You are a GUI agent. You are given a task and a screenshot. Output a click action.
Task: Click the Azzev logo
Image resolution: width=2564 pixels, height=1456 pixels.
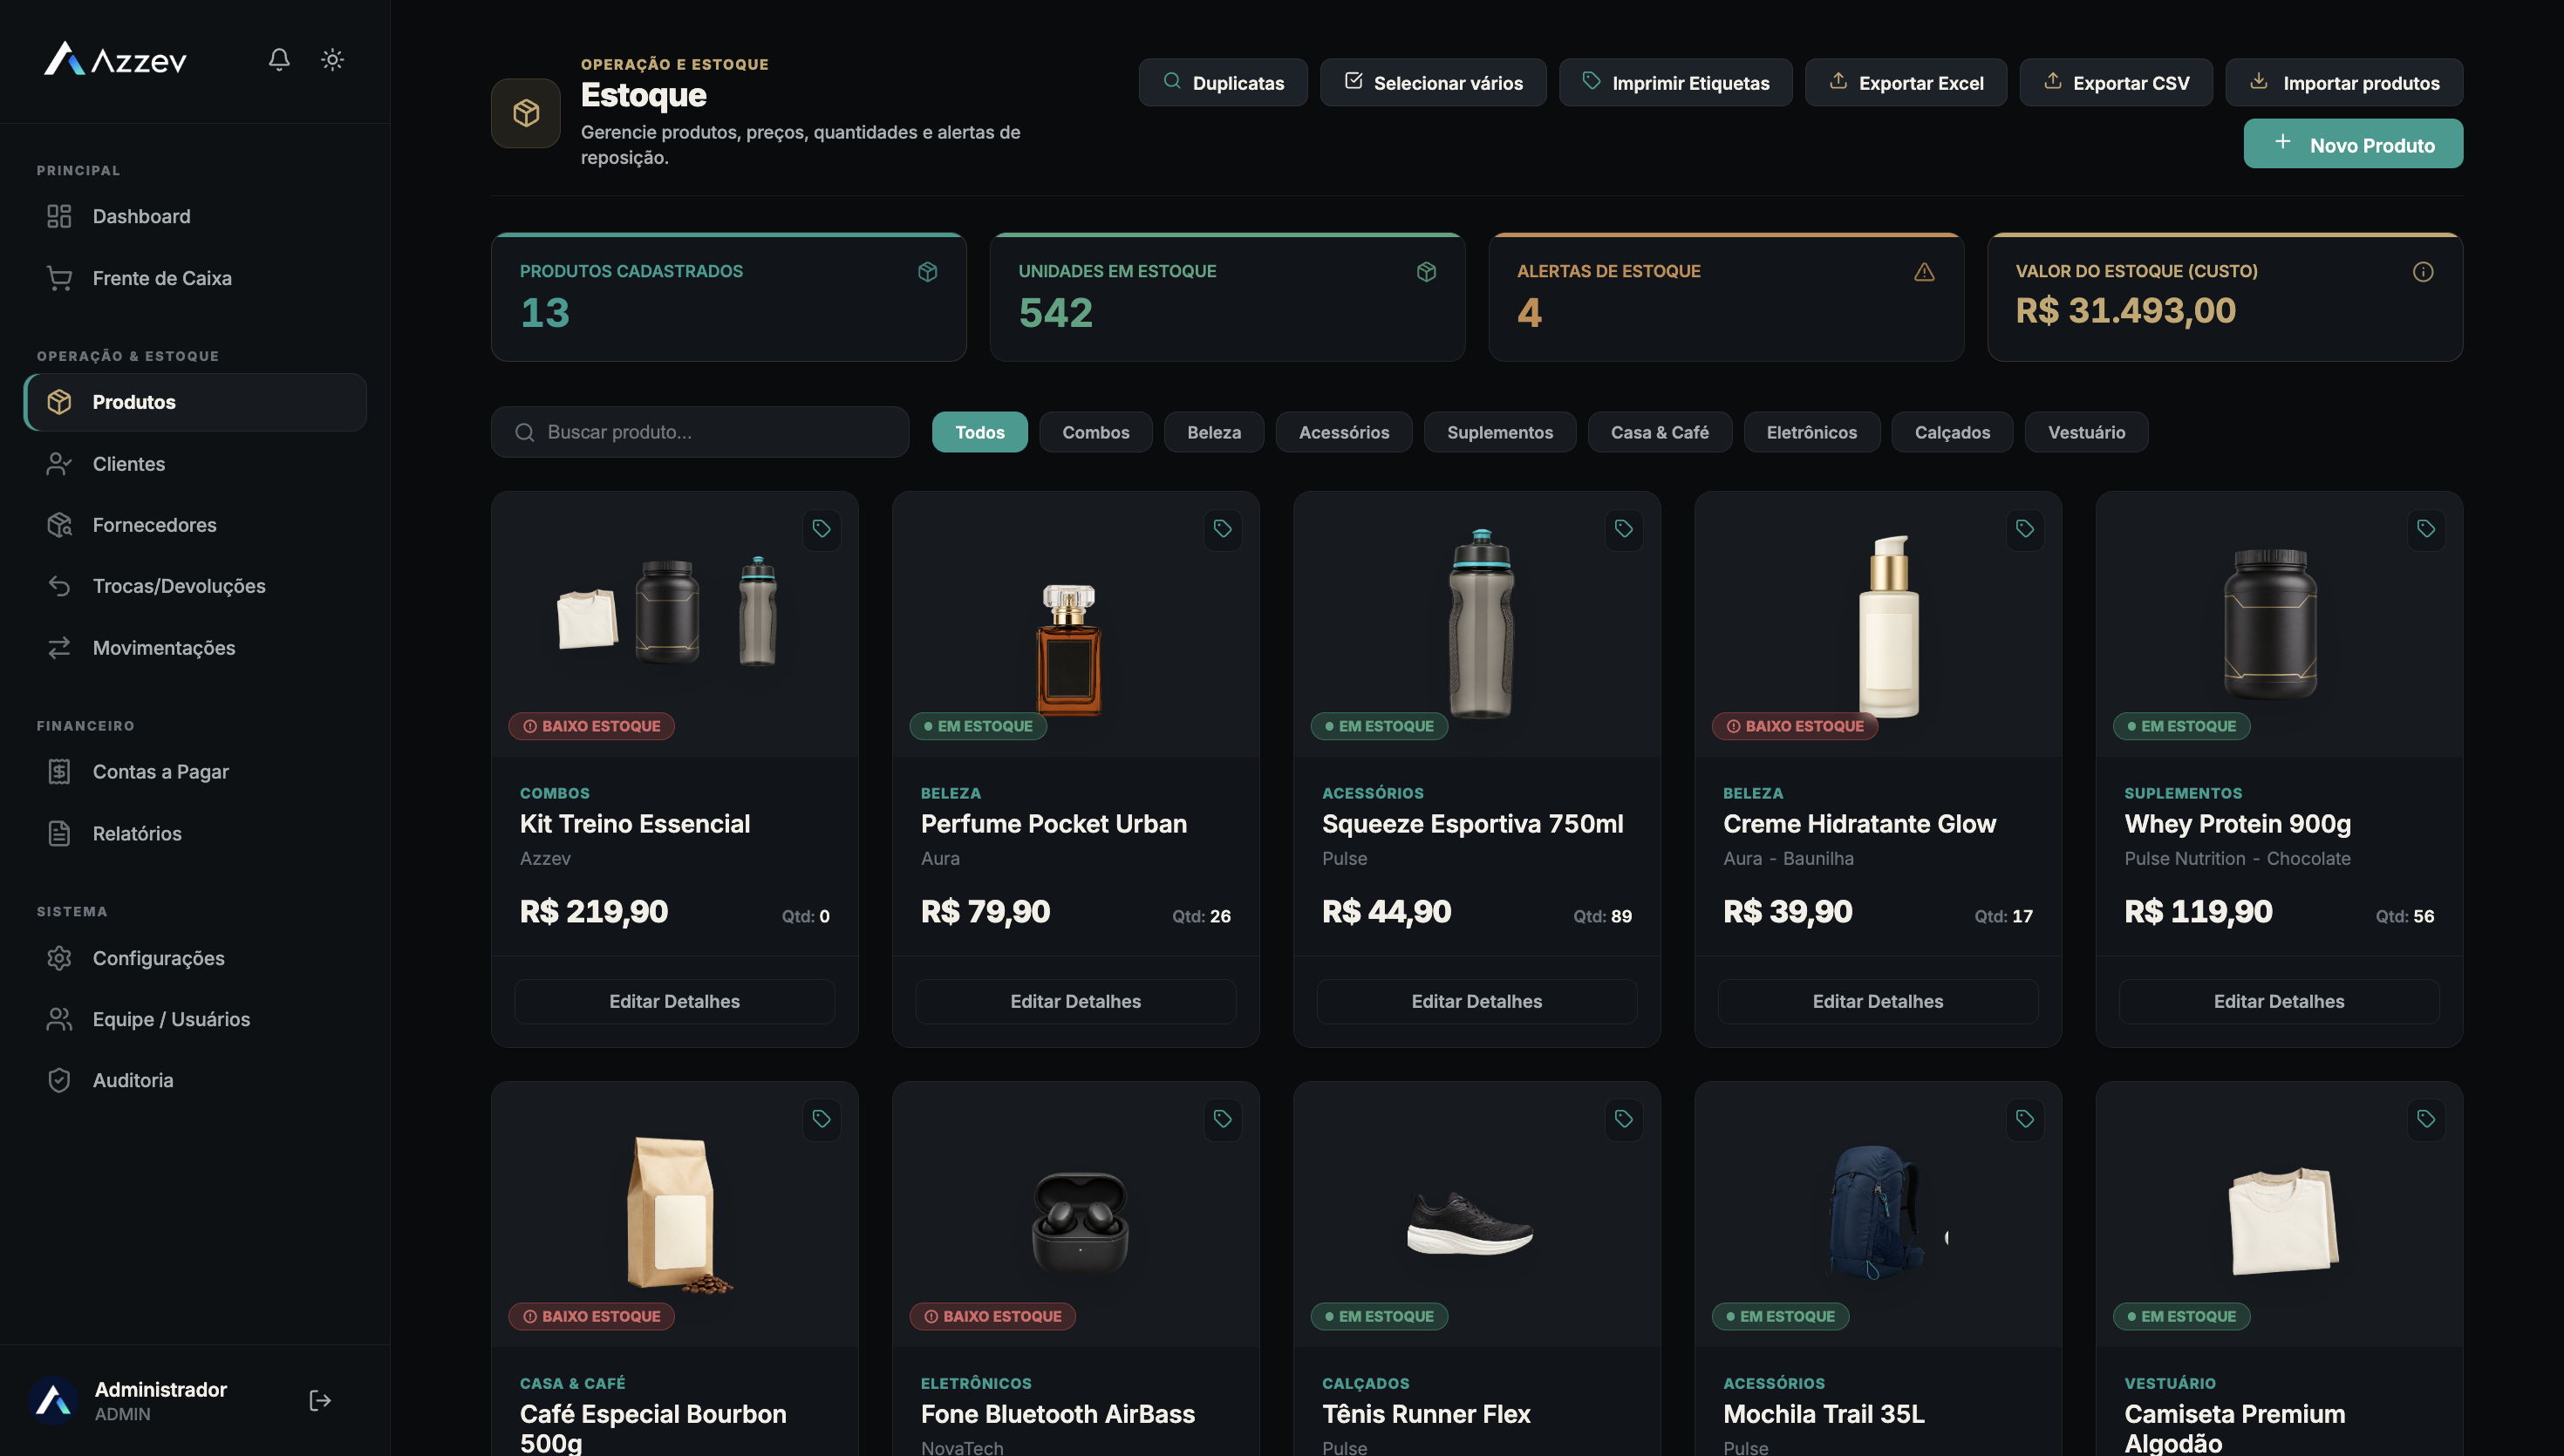115,60
